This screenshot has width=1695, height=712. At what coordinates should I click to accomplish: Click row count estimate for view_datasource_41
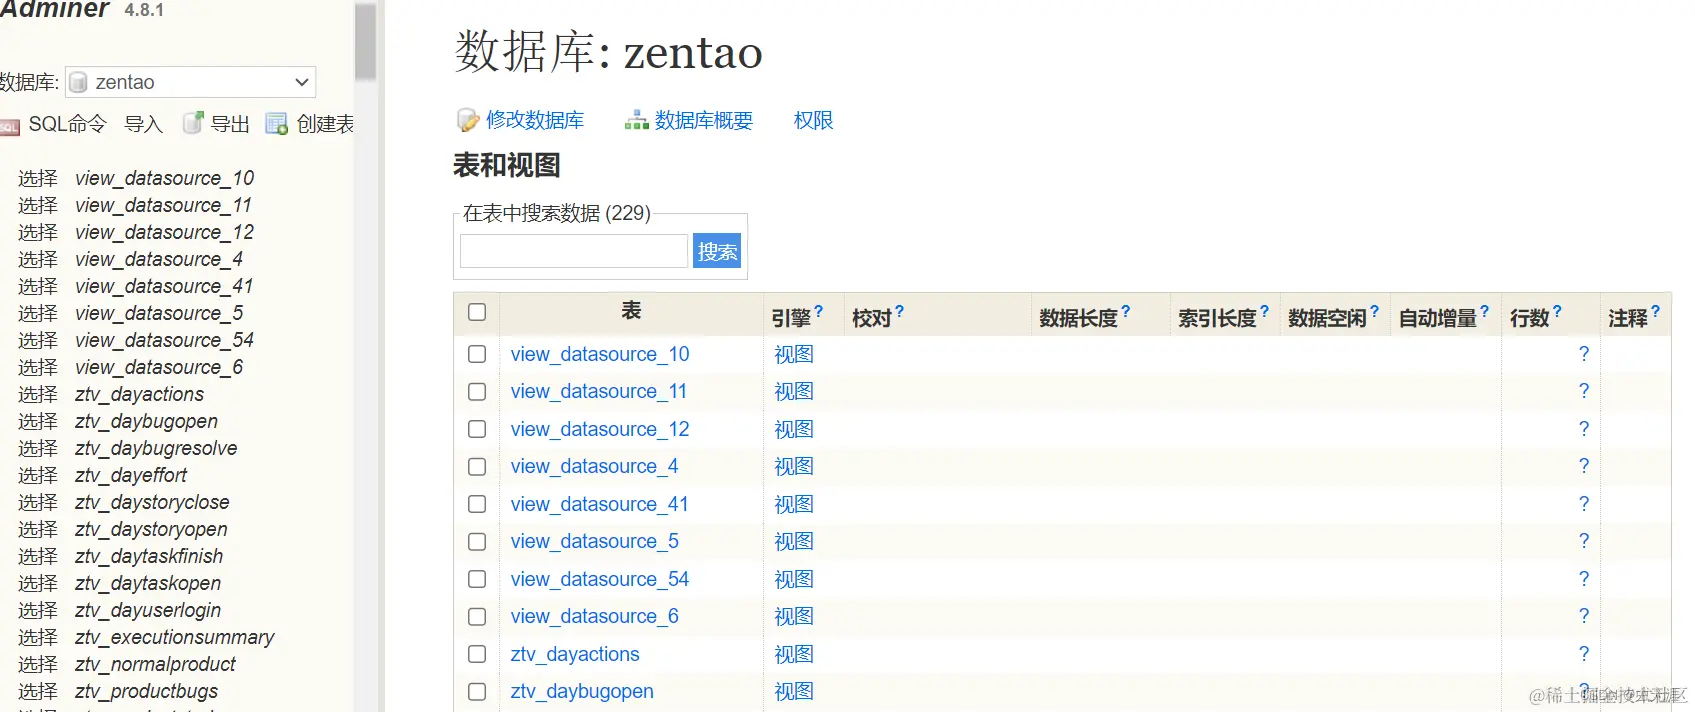(x=1584, y=504)
